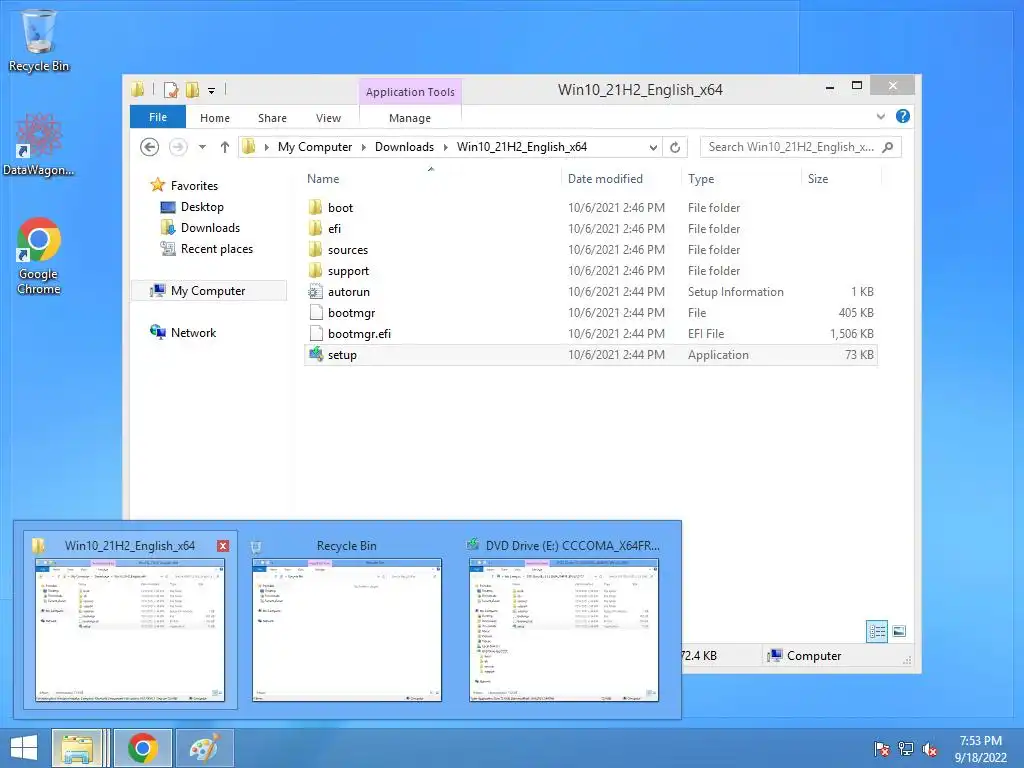Select the support folder icon
The image size is (1024, 768).
pyautogui.click(x=315, y=270)
